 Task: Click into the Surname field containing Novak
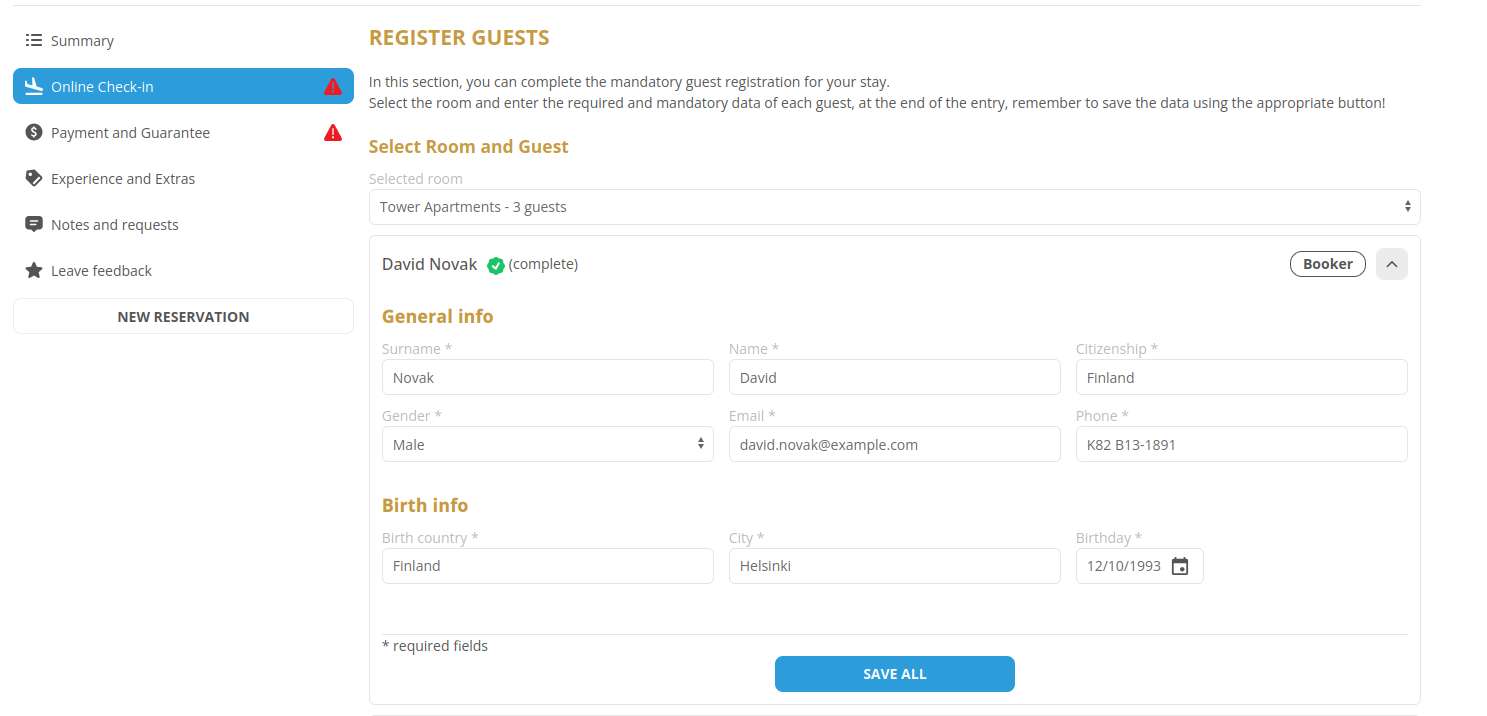coord(548,377)
